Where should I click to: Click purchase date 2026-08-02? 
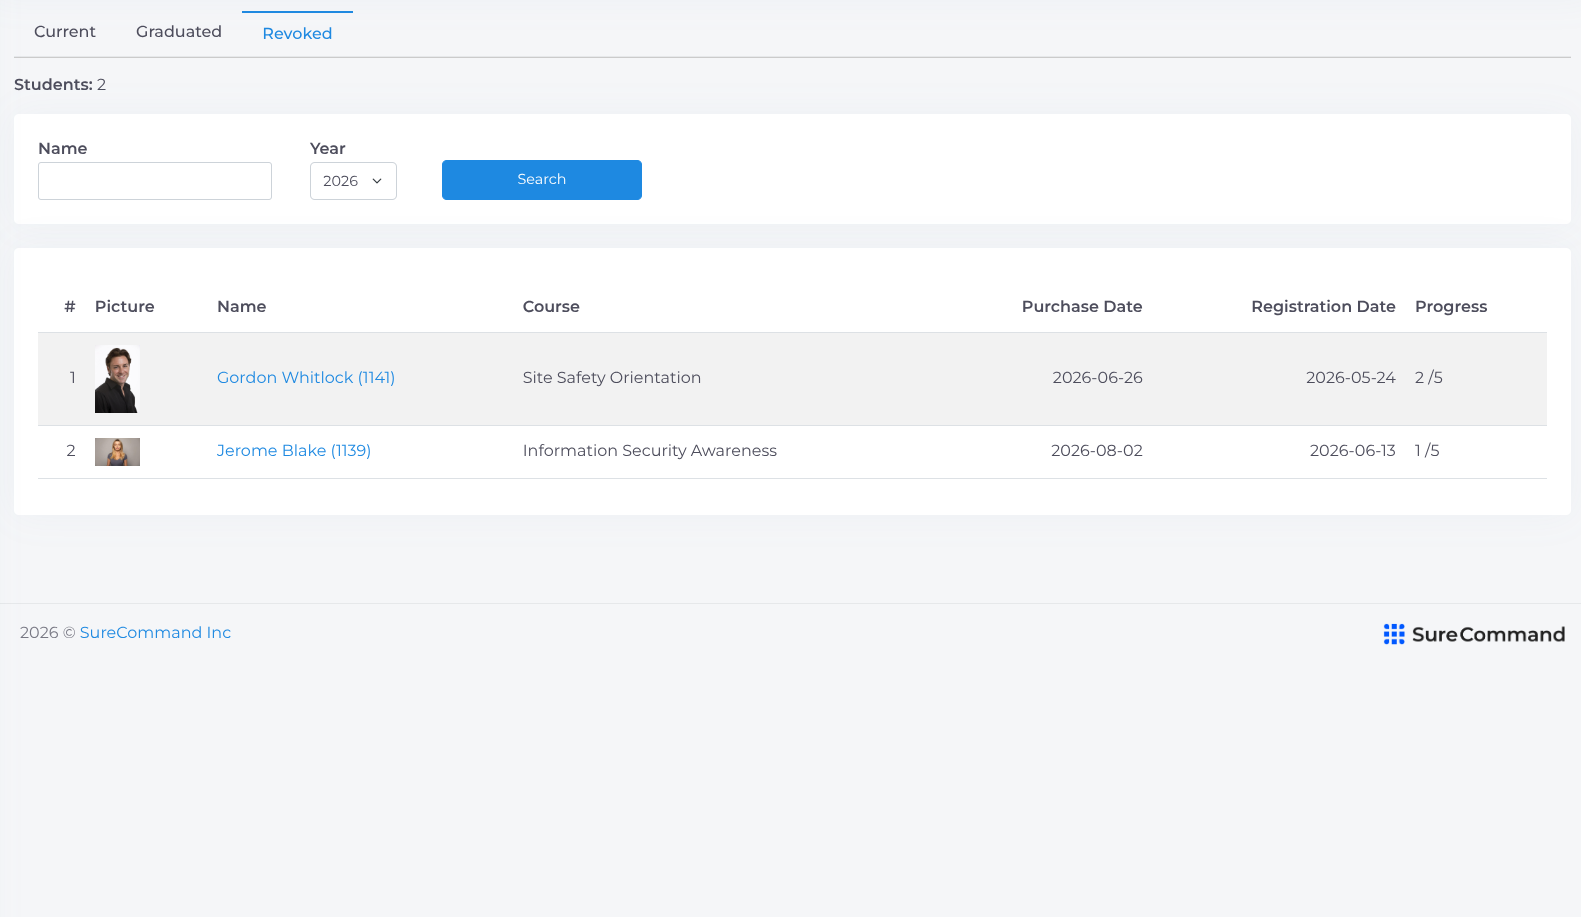pyautogui.click(x=1096, y=451)
